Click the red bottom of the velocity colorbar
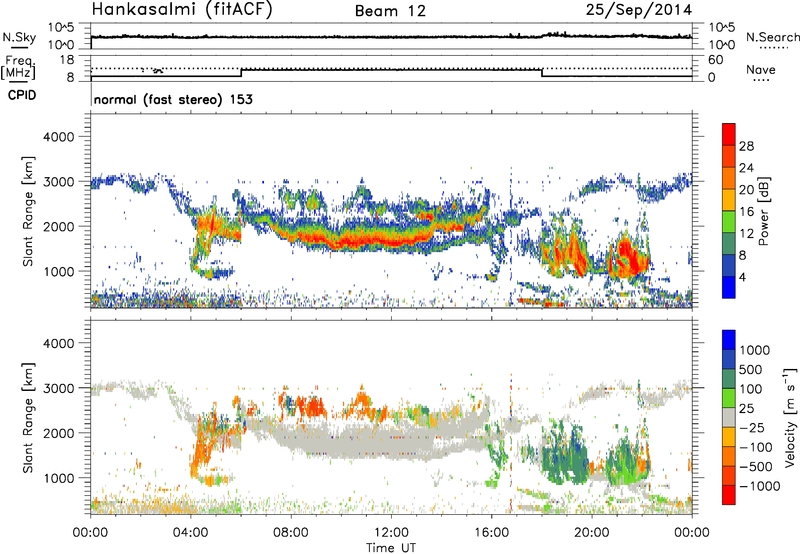 729,495
